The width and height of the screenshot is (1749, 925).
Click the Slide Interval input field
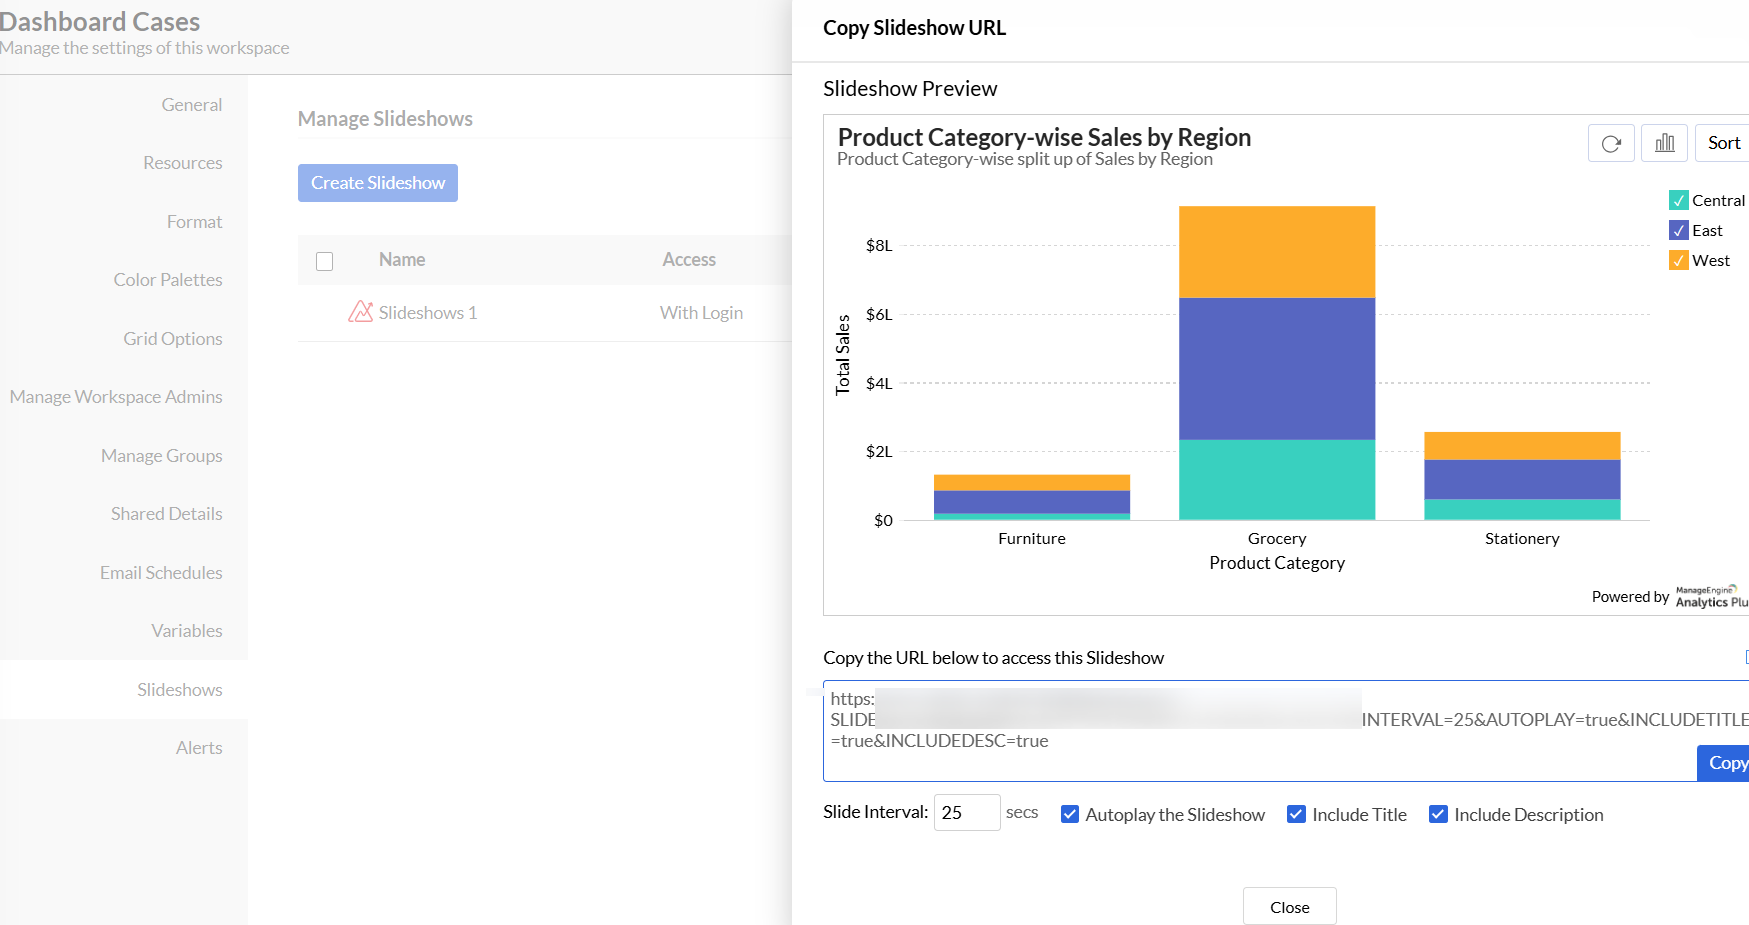click(x=966, y=813)
